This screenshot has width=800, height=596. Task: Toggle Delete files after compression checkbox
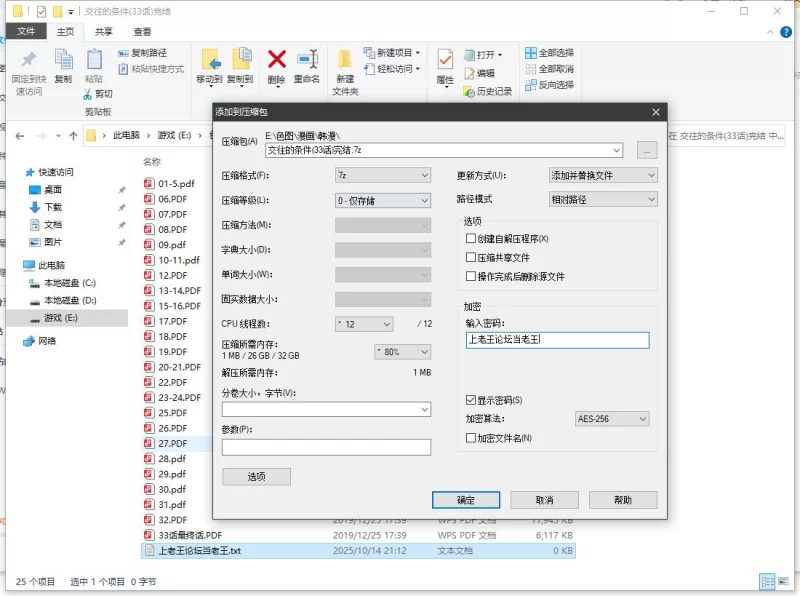471,276
